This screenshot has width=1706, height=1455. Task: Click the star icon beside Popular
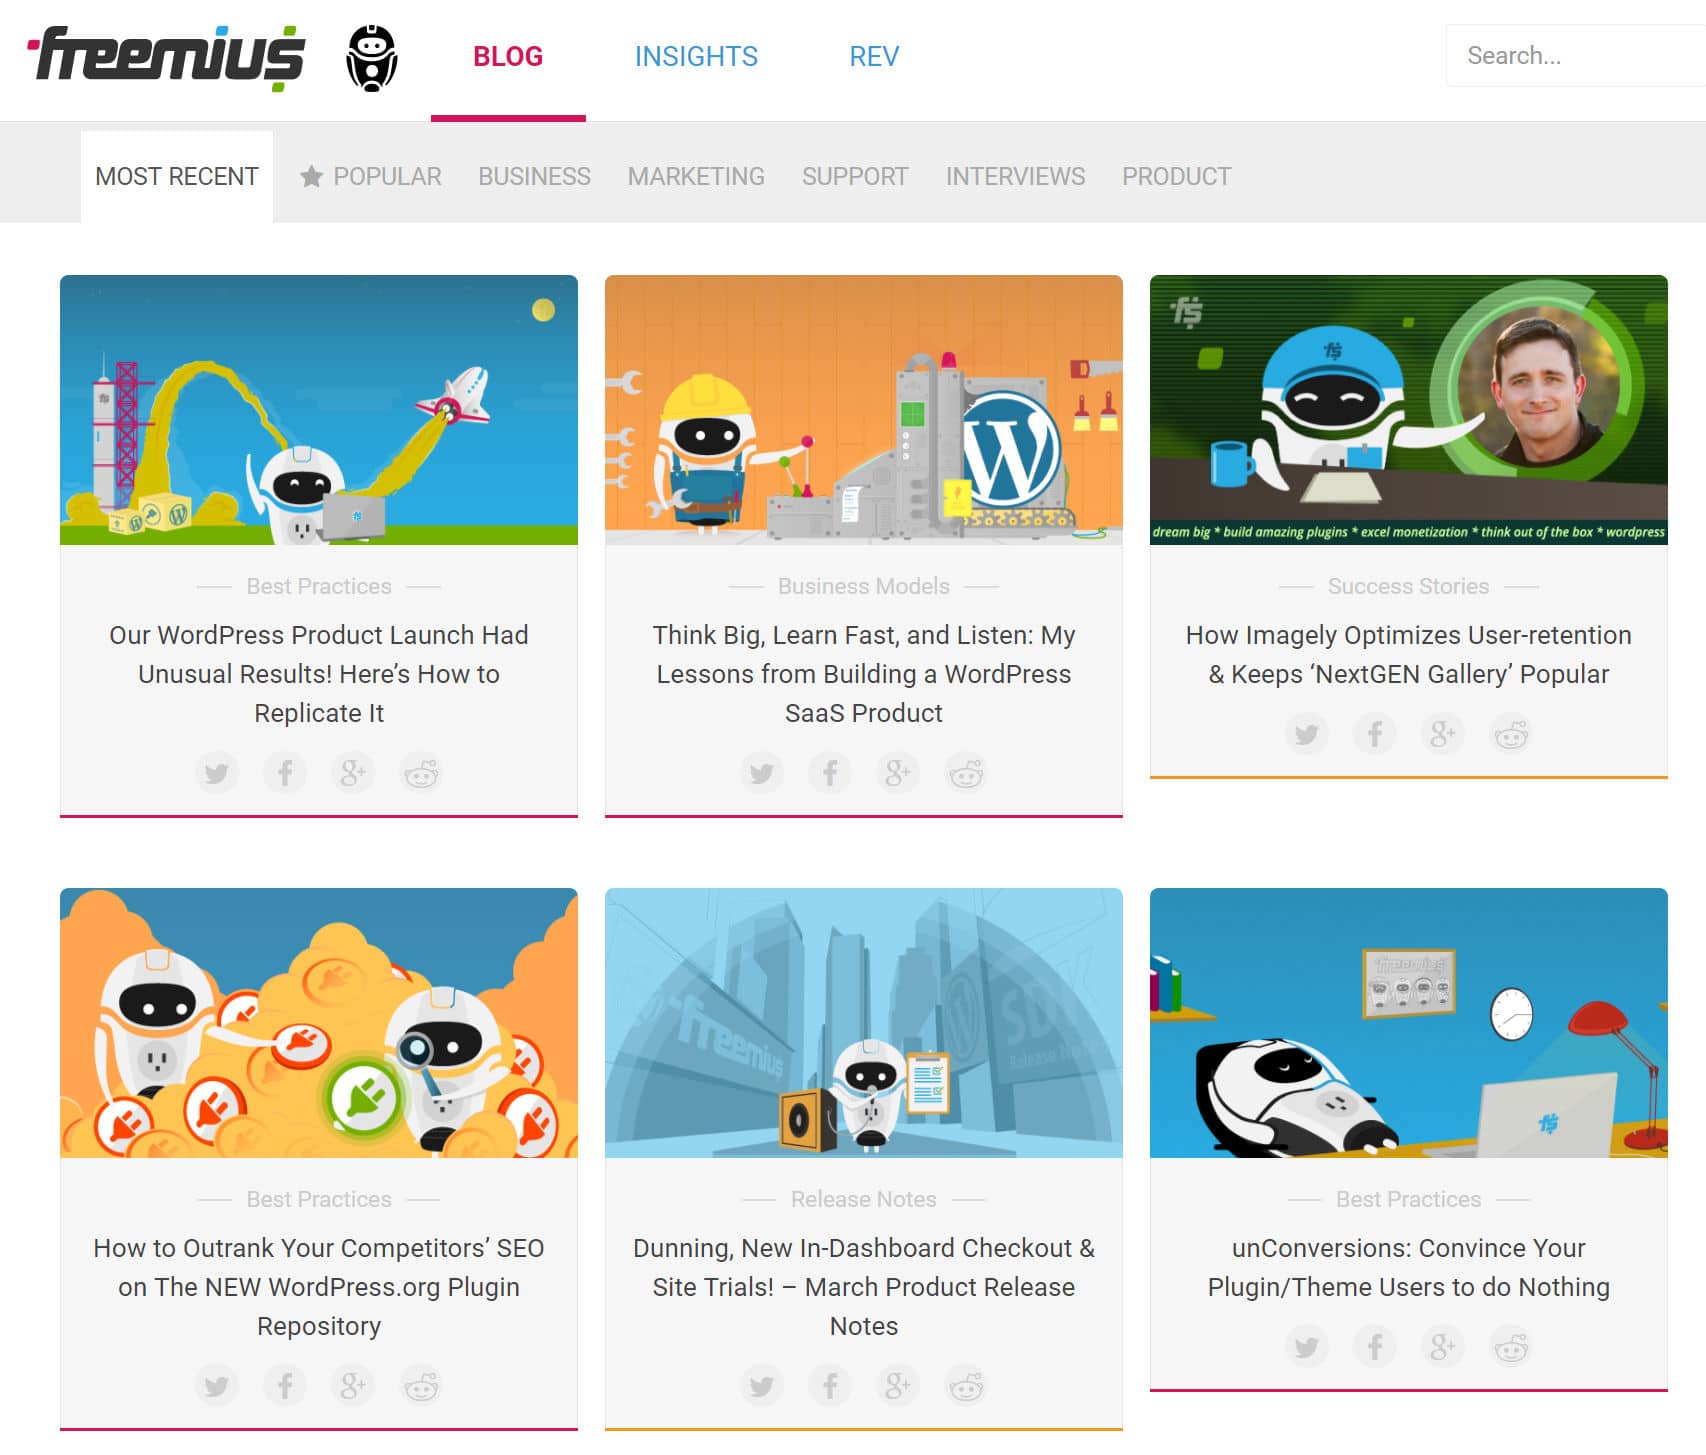[x=311, y=176]
